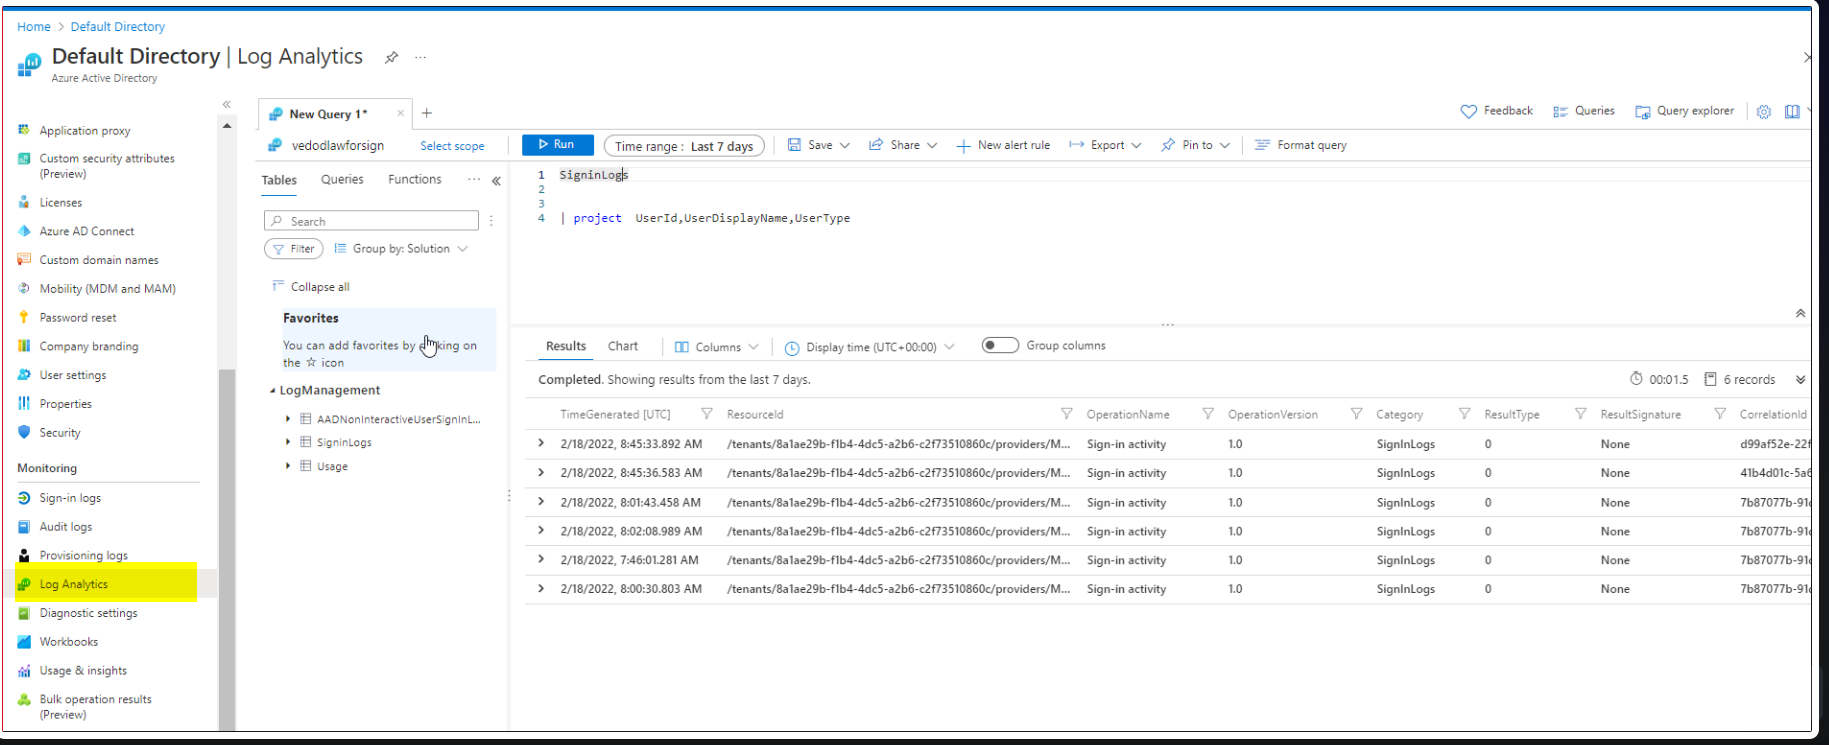Open the more options ellipsis beside title
The width and height of the screenshot is (1829, 745).
[420, 58]
